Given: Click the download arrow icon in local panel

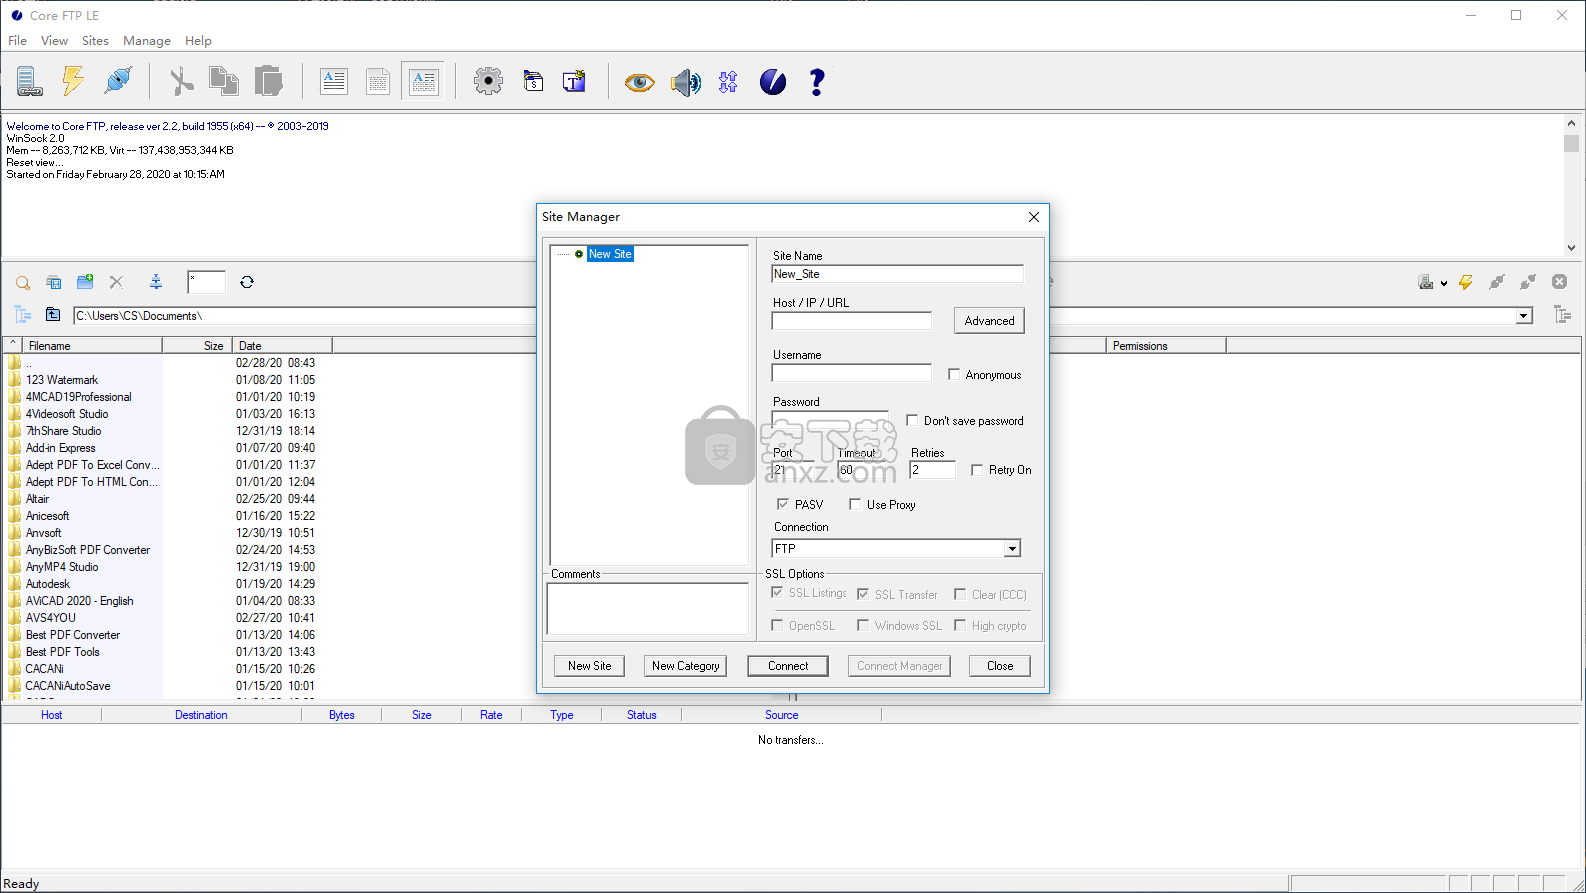Looking at the screenshot, I should pos(156,282).
